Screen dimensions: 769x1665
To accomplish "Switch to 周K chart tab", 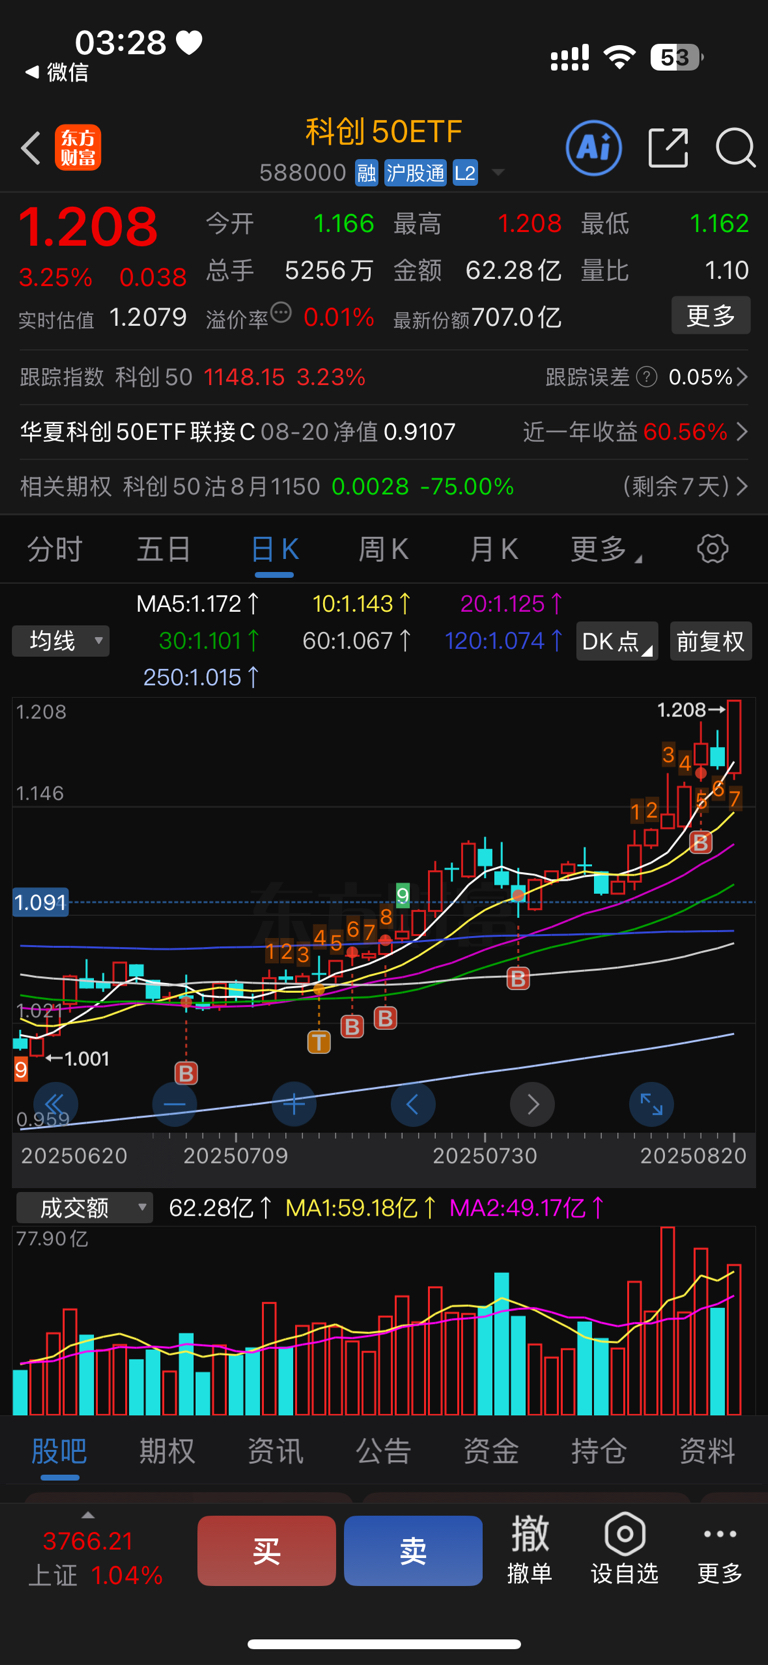I will coord(384,549).
